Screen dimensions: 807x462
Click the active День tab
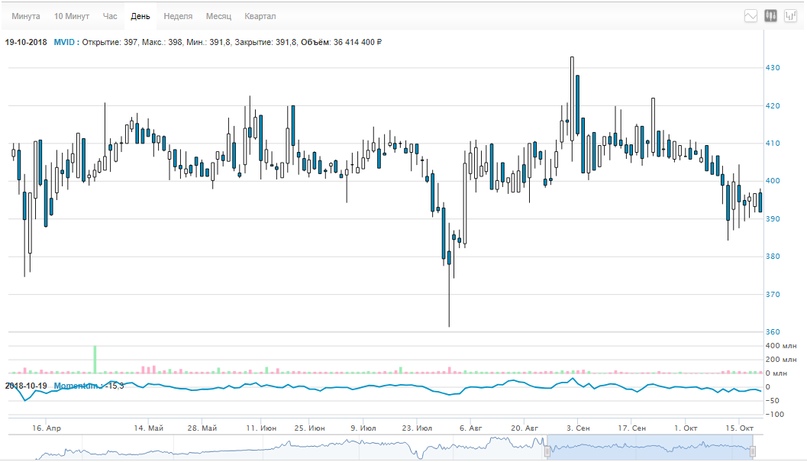[141, 17]
